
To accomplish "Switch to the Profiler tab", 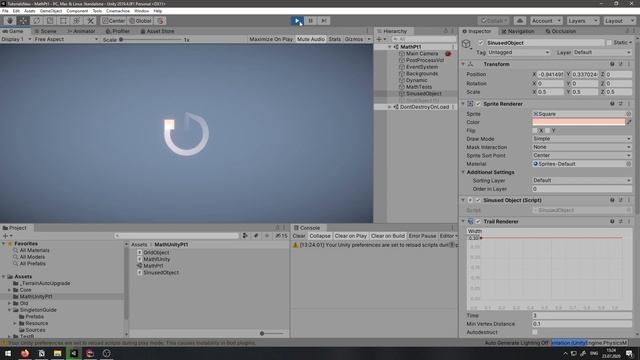I will coord(118,31).
